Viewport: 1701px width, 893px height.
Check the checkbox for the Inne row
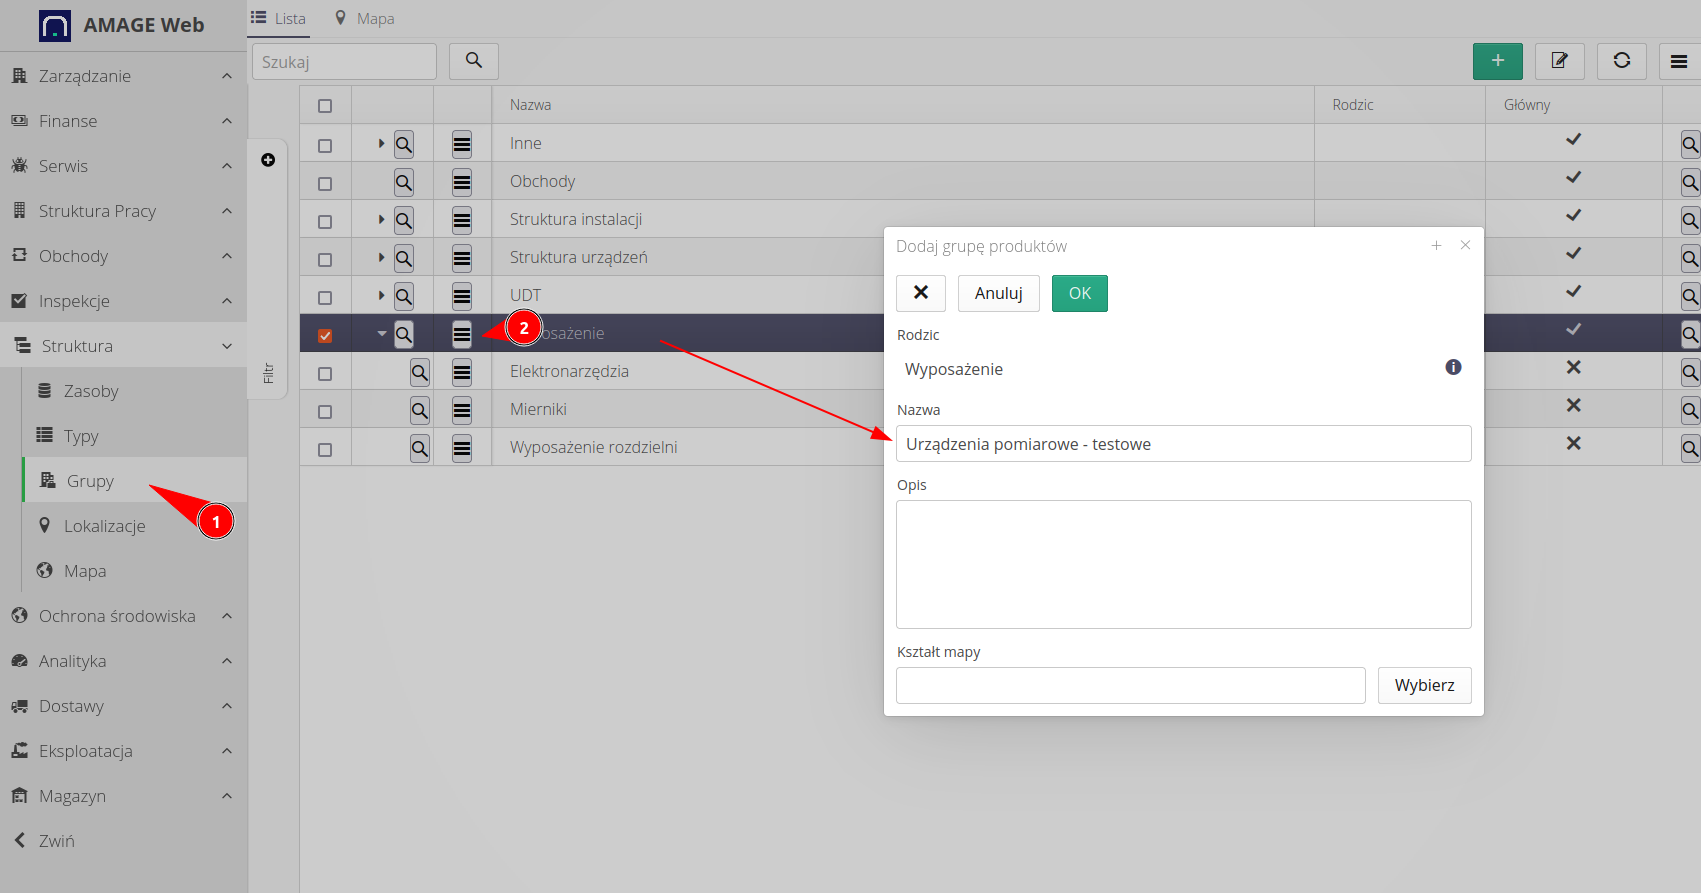pos(325,145)
